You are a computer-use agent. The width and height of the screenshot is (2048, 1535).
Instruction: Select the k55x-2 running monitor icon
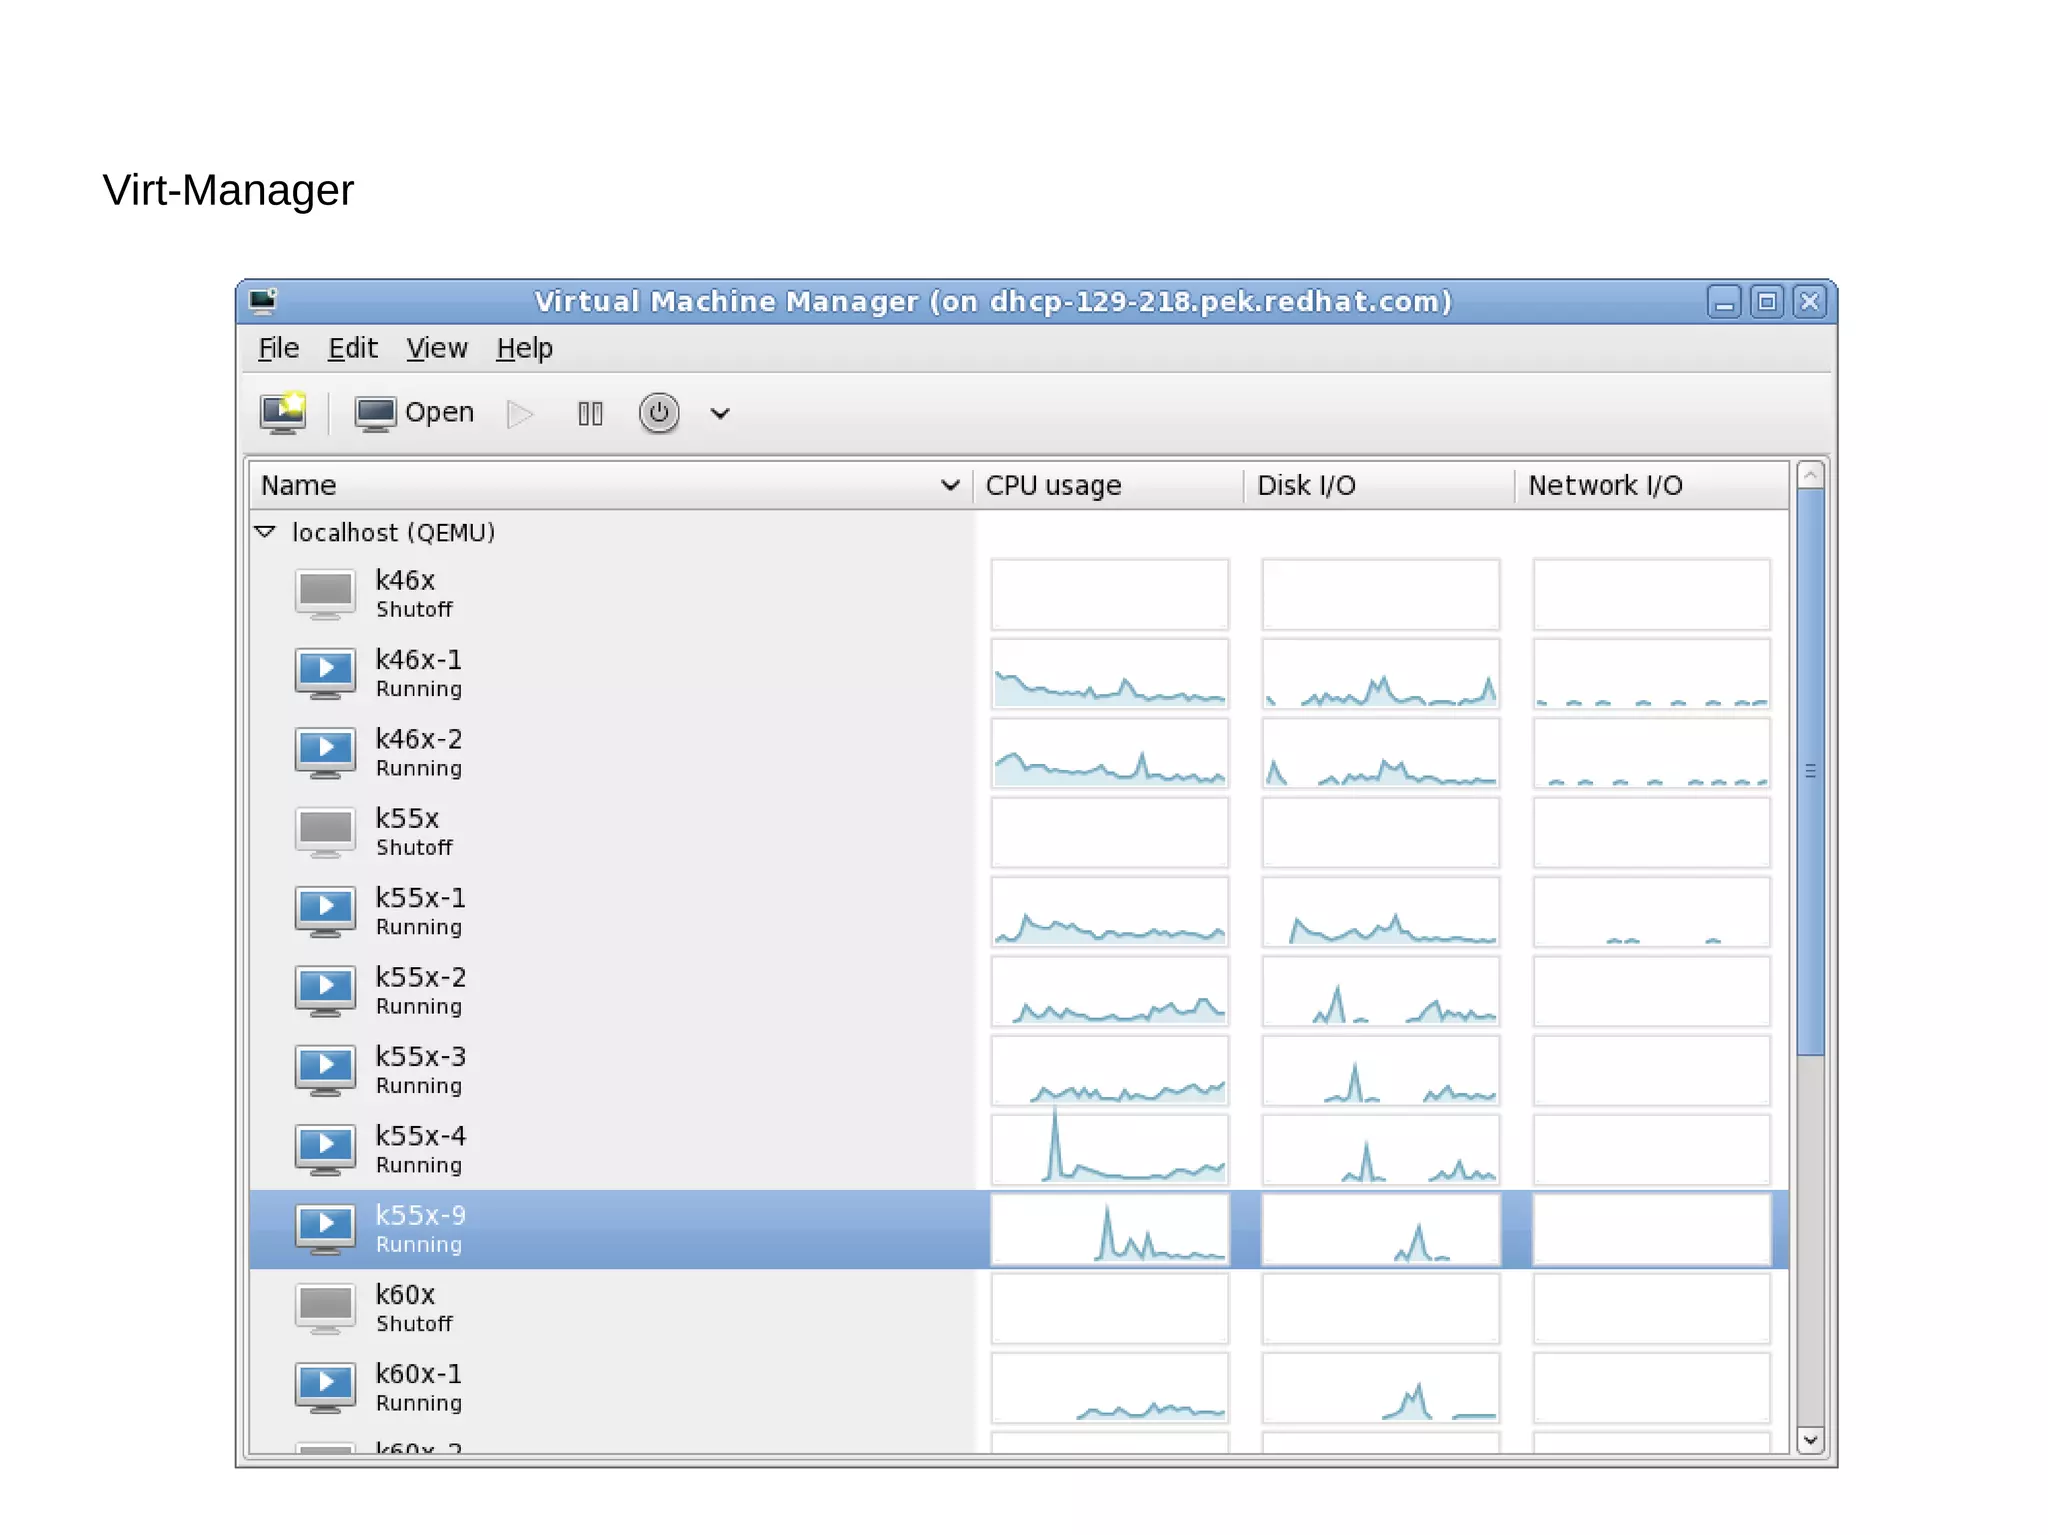point(325,991)
